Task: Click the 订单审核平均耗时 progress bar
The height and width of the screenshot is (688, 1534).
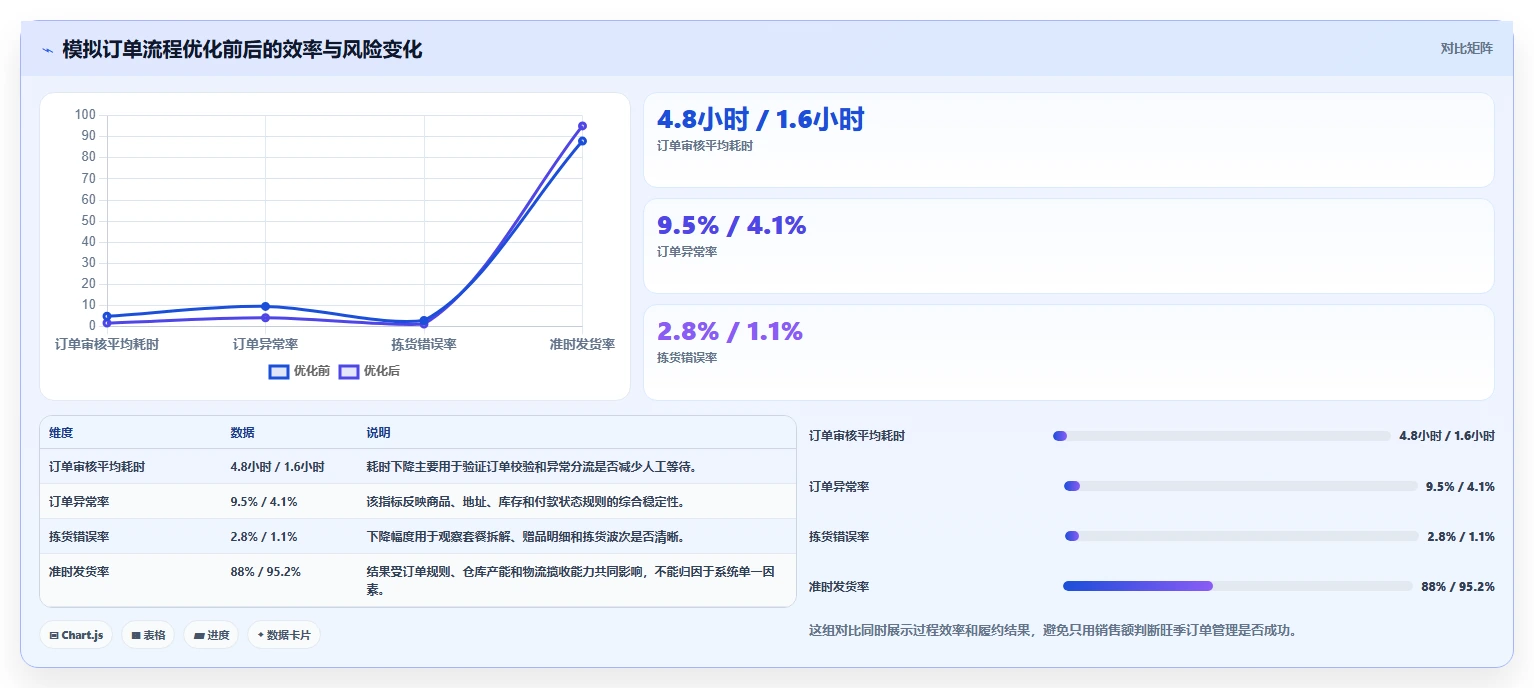Action: 1221,436
